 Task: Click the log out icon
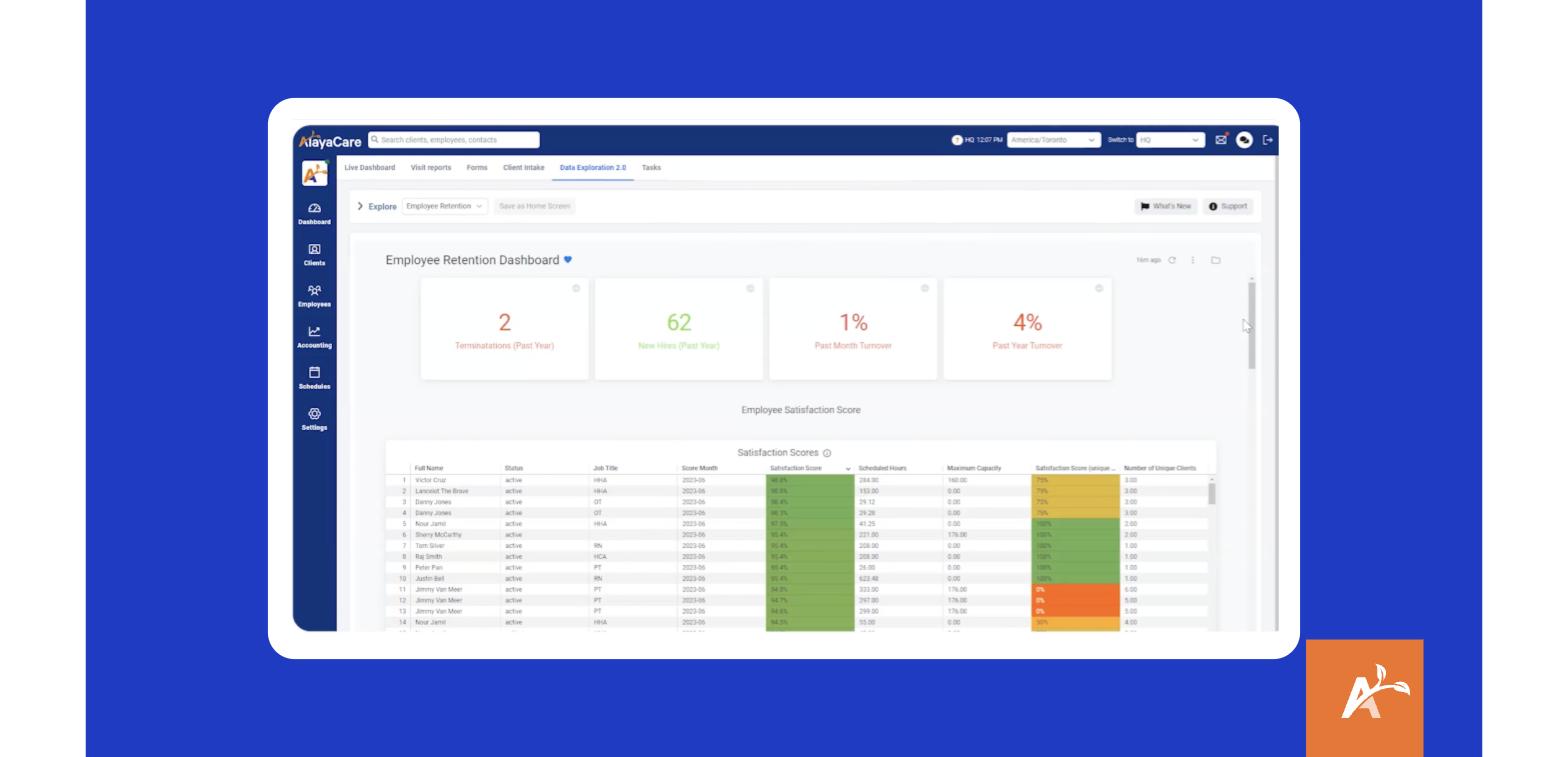1268,140
